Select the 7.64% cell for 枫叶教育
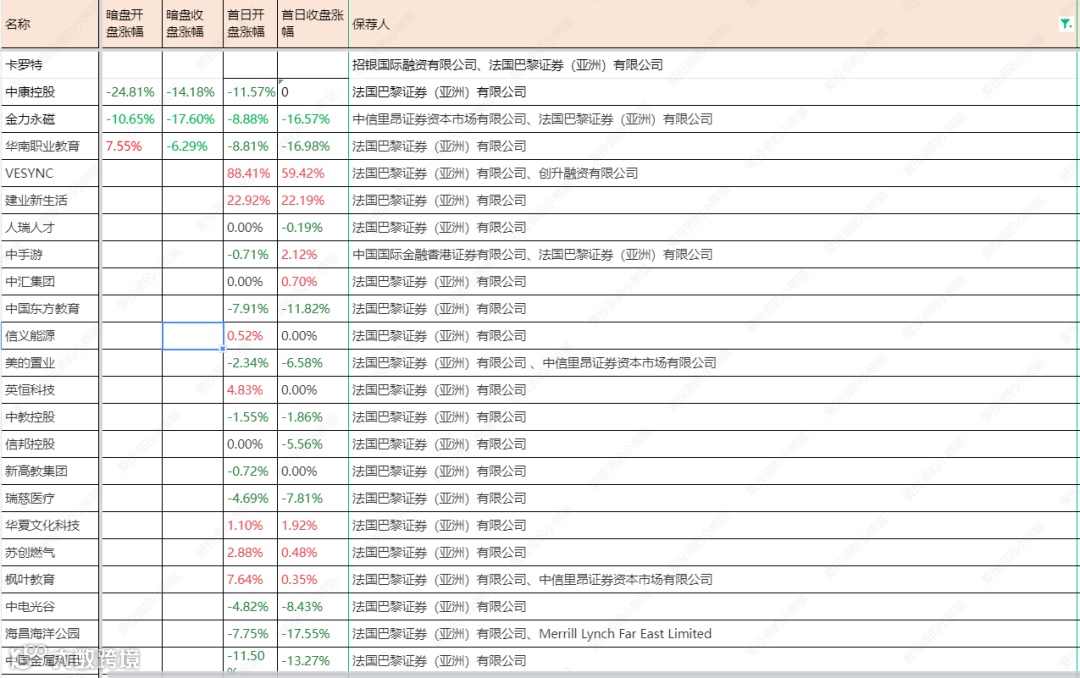 [251, 579]
